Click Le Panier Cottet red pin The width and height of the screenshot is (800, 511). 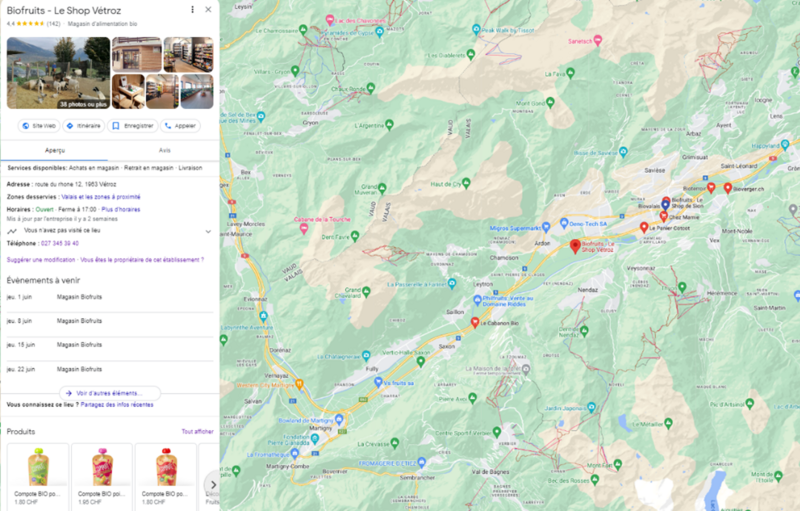coord(644,227)
